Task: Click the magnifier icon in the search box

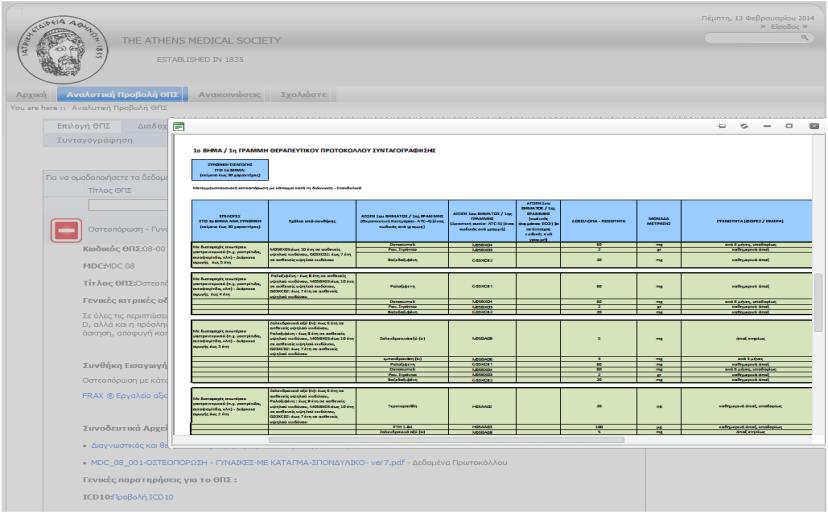Action: tap(805, 38)
